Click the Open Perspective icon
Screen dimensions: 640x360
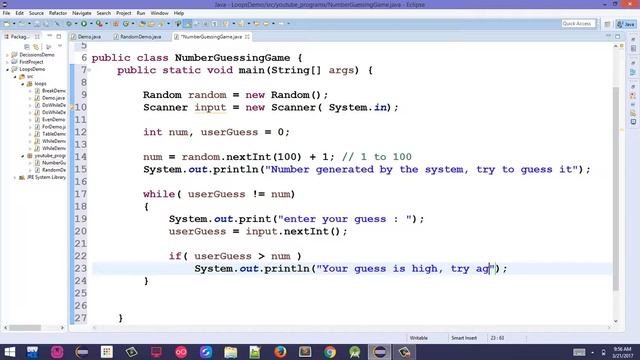pyautogui.click(x=607, y=24)
